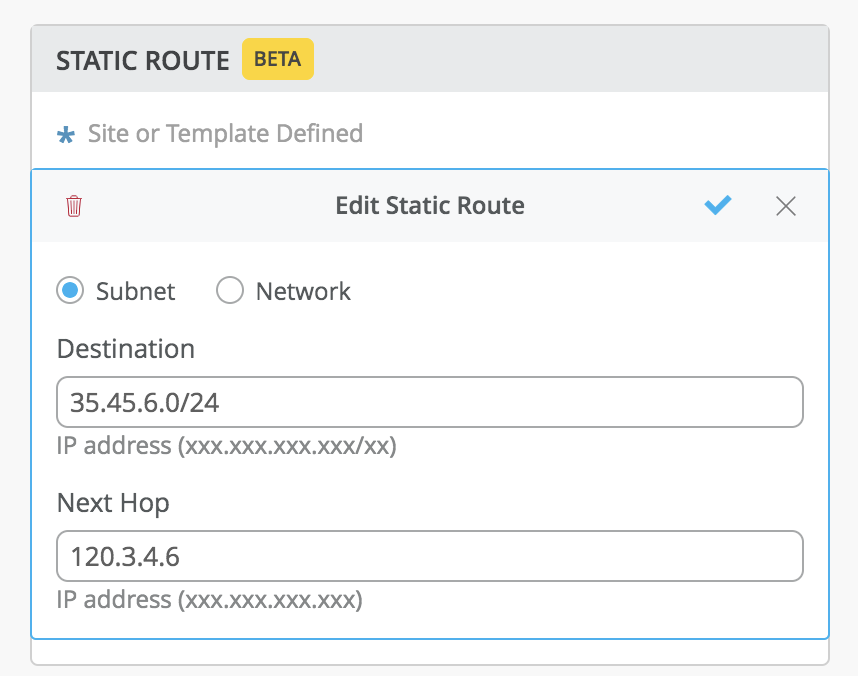Click the yellow BETA badge

pos(278,59)
